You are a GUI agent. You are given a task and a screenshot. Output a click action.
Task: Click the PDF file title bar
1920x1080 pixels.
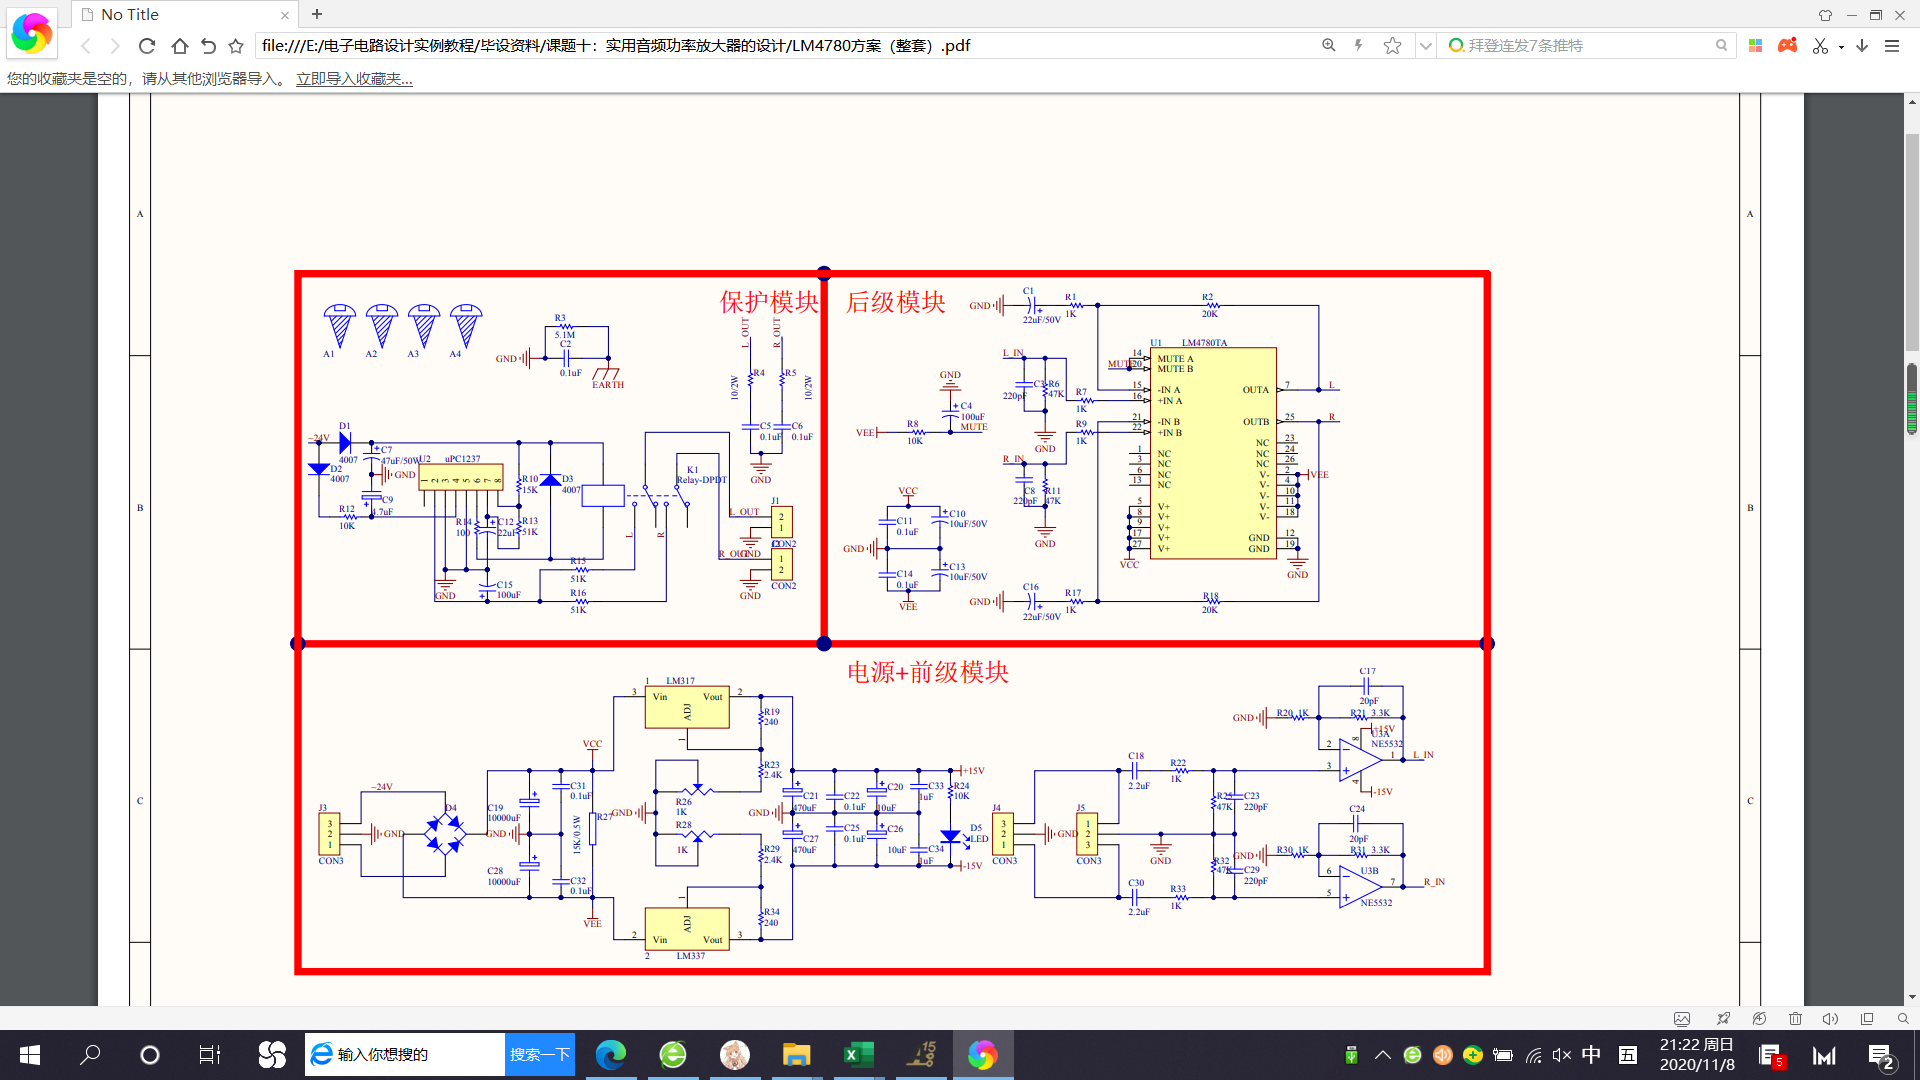point(186,15)
